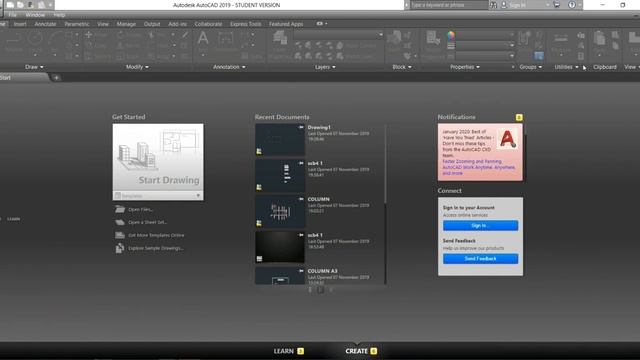Viewport: 640px width, 360px height.
Task: Select the middle view-mode icon below Recent Documents
Action: (x=320, y=289)
